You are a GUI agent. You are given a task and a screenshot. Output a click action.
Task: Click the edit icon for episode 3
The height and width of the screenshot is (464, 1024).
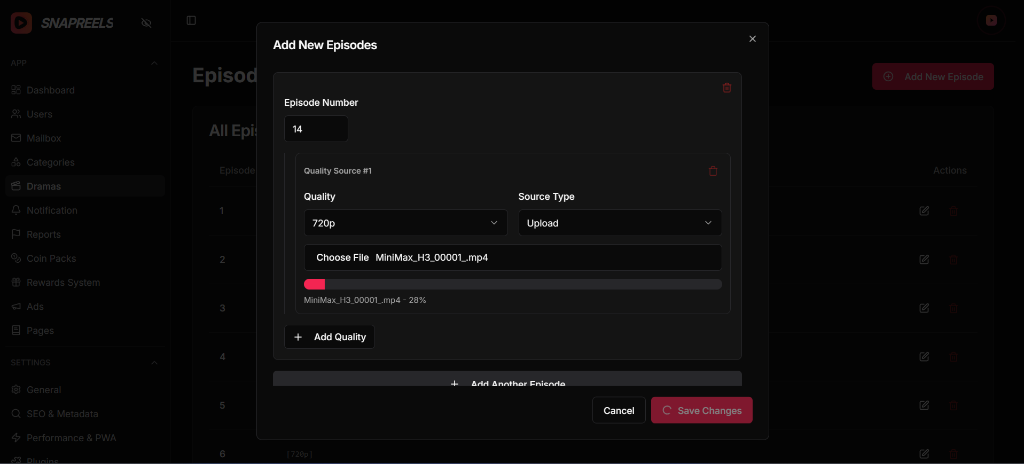pyautogui.click(x=924, y=308)
